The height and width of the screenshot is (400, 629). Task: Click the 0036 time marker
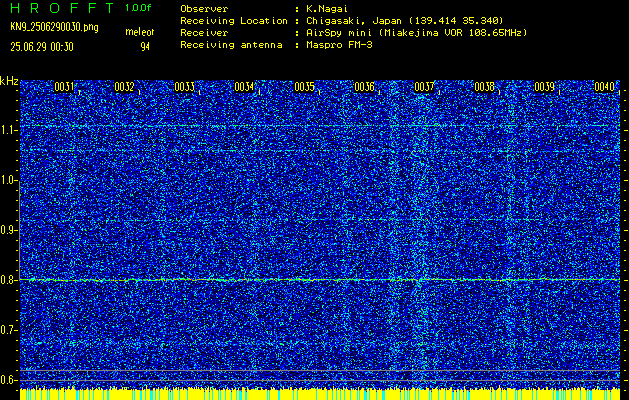pos(364,87)
